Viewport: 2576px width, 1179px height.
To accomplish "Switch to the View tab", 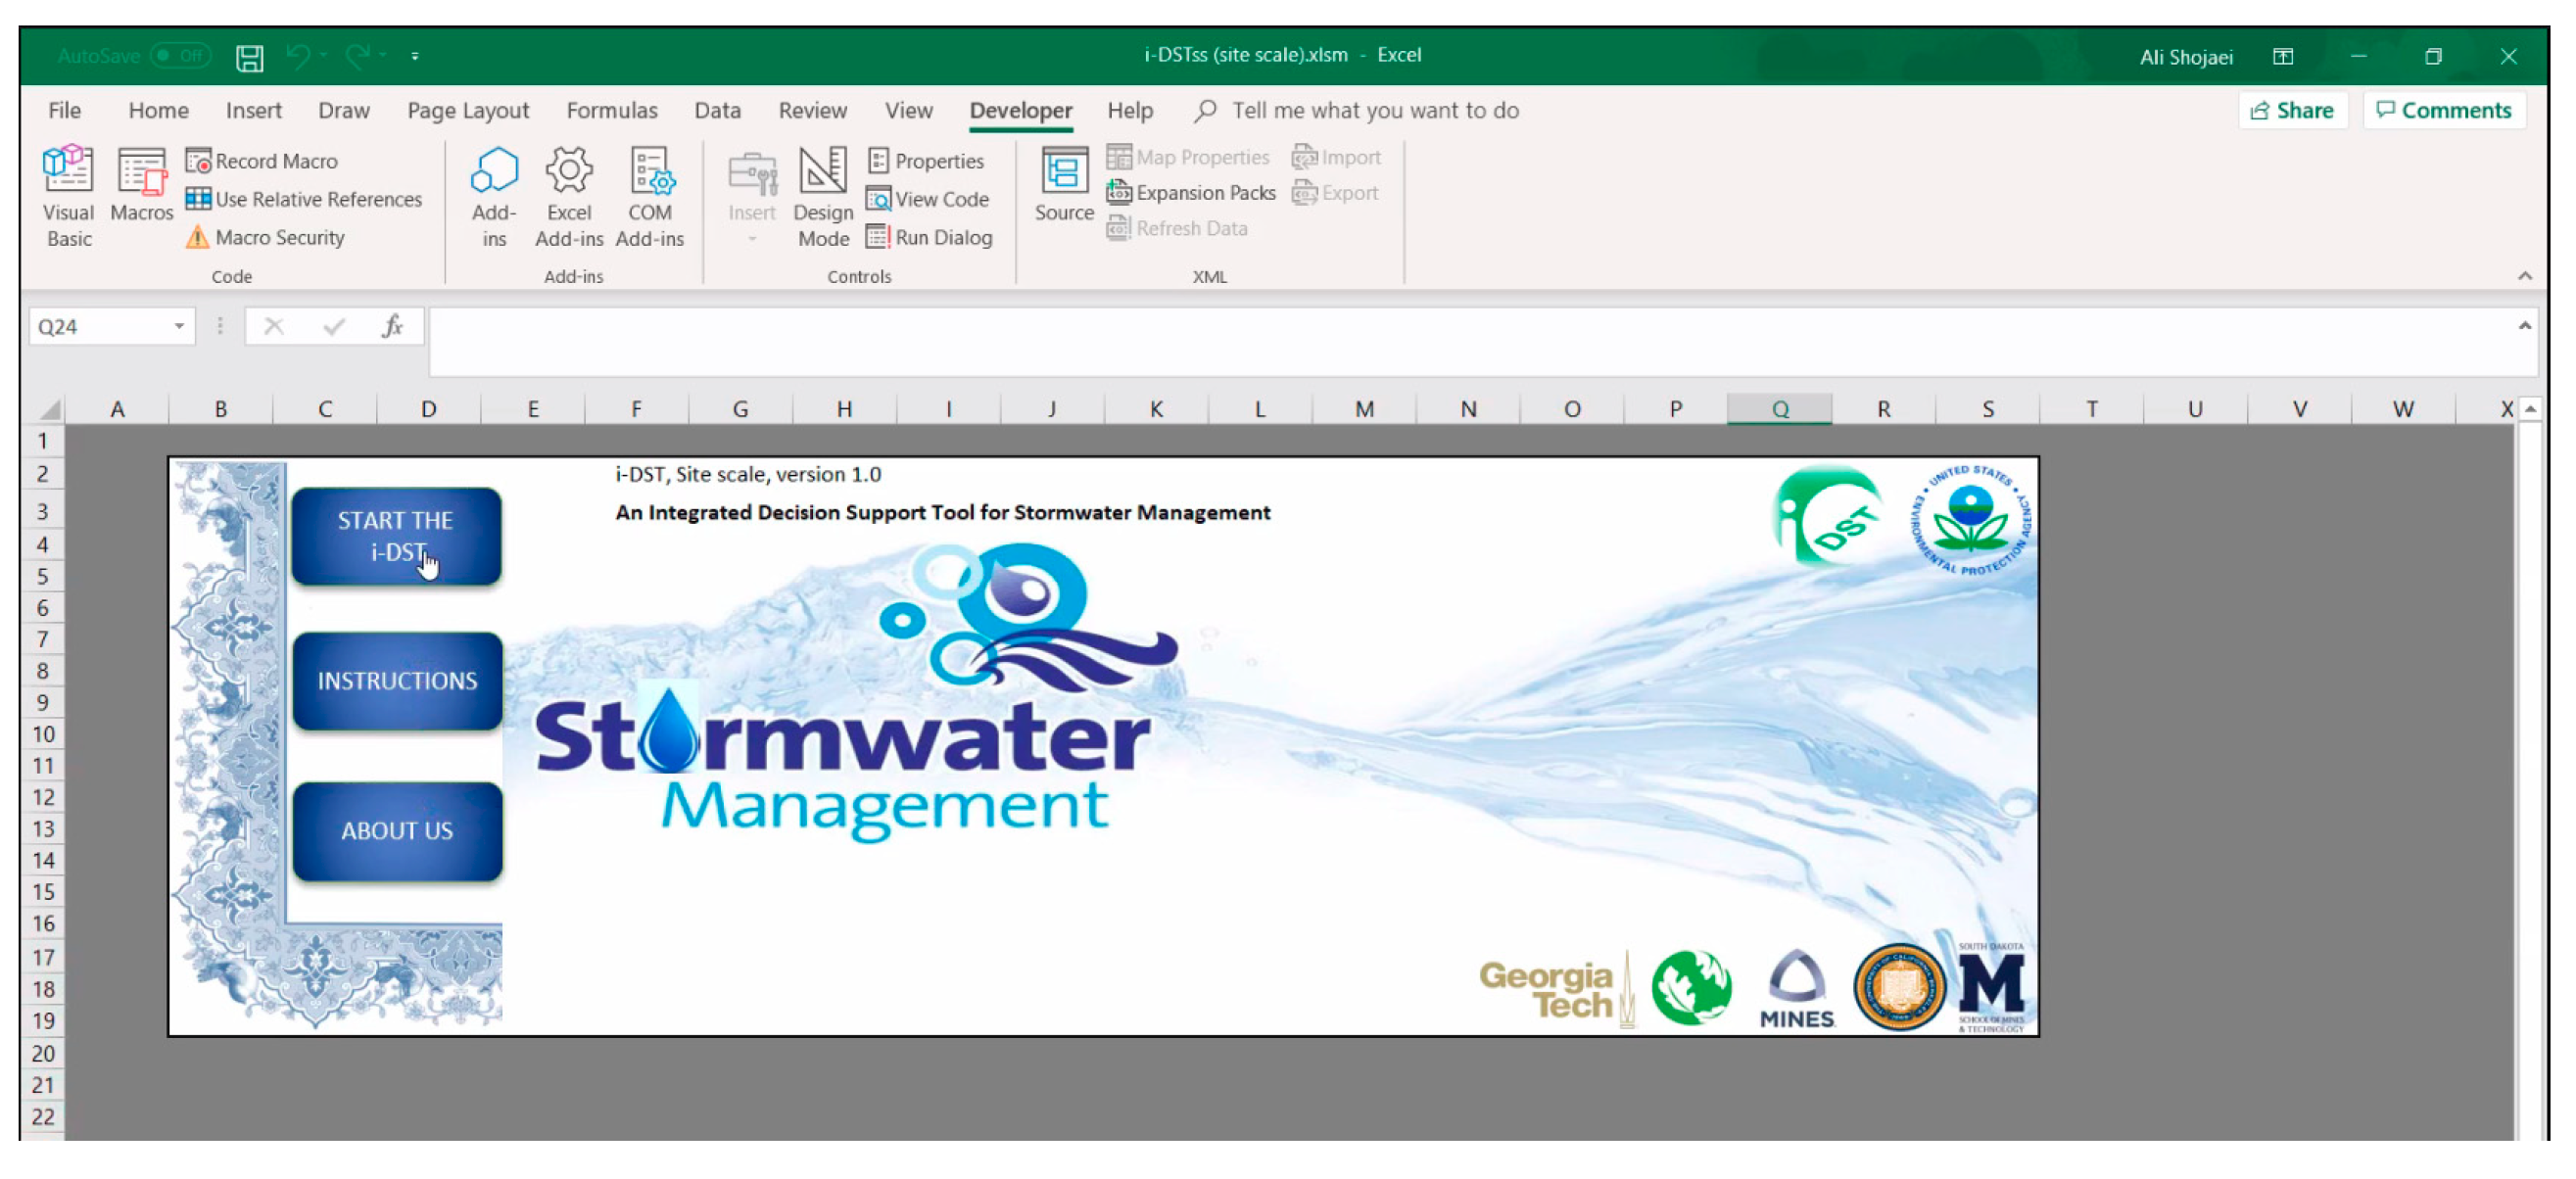I will click(x=908, y=110).
